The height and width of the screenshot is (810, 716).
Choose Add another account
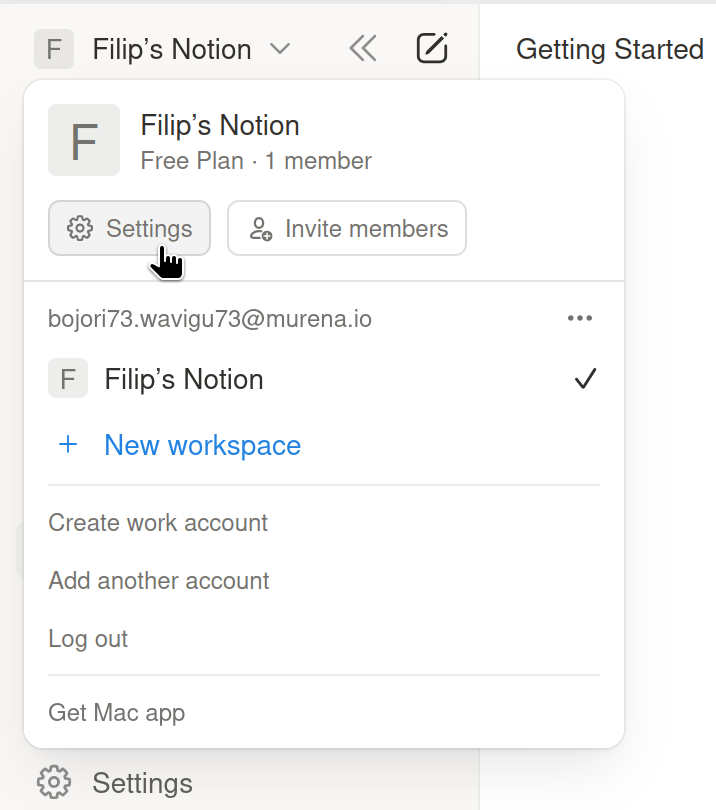pos(159,581)
